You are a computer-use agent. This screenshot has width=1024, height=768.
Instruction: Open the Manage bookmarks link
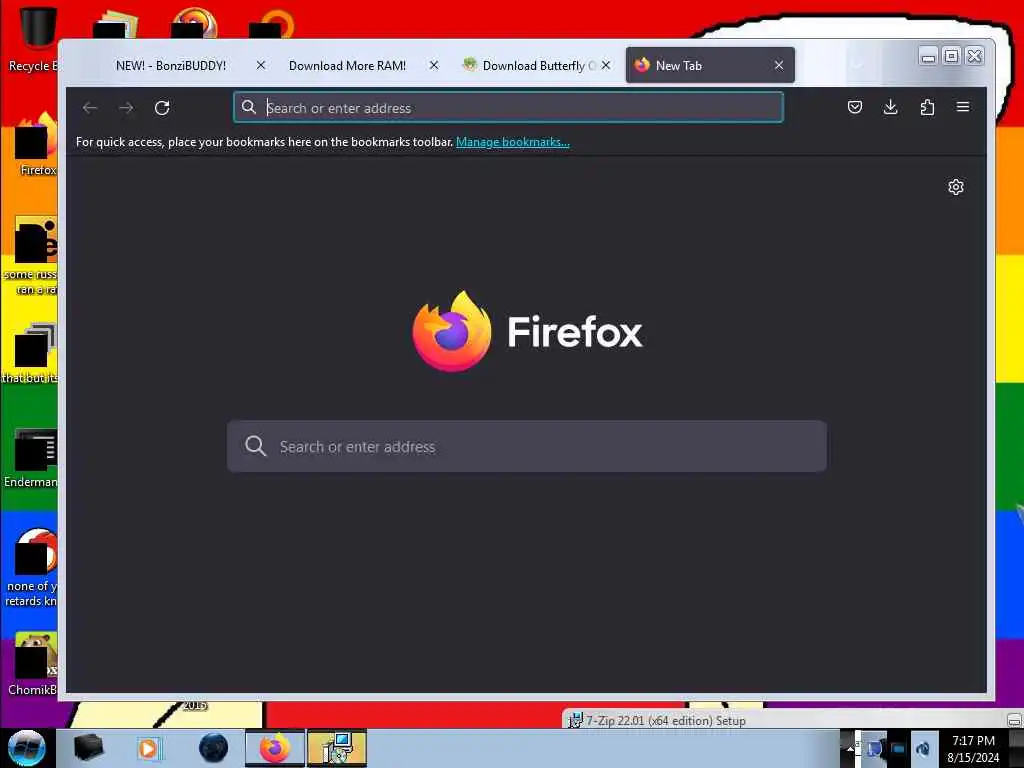point(513,142)
